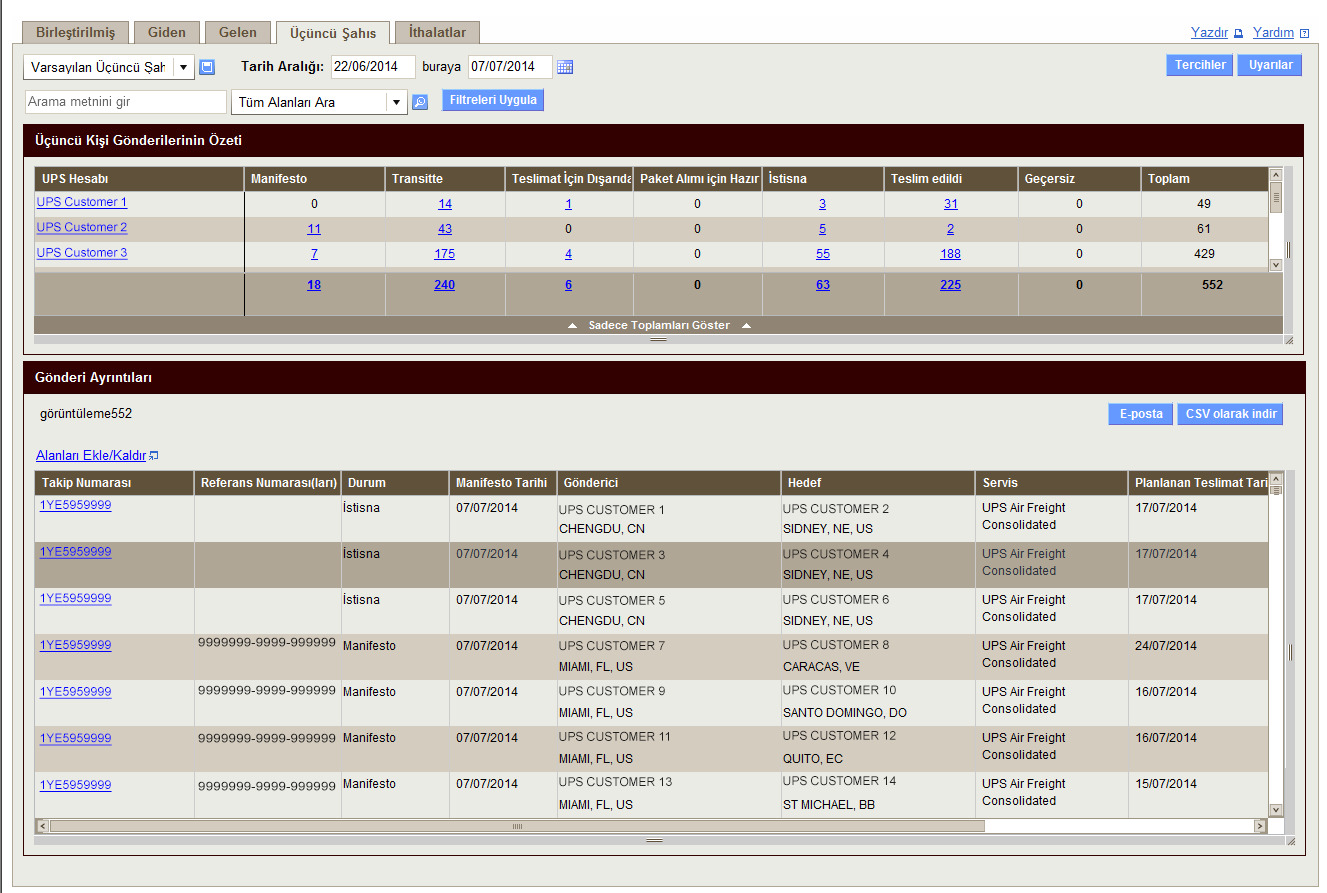
Task: Apply filters with Filtreleri Uygula
Action: (x=493, y=100)
